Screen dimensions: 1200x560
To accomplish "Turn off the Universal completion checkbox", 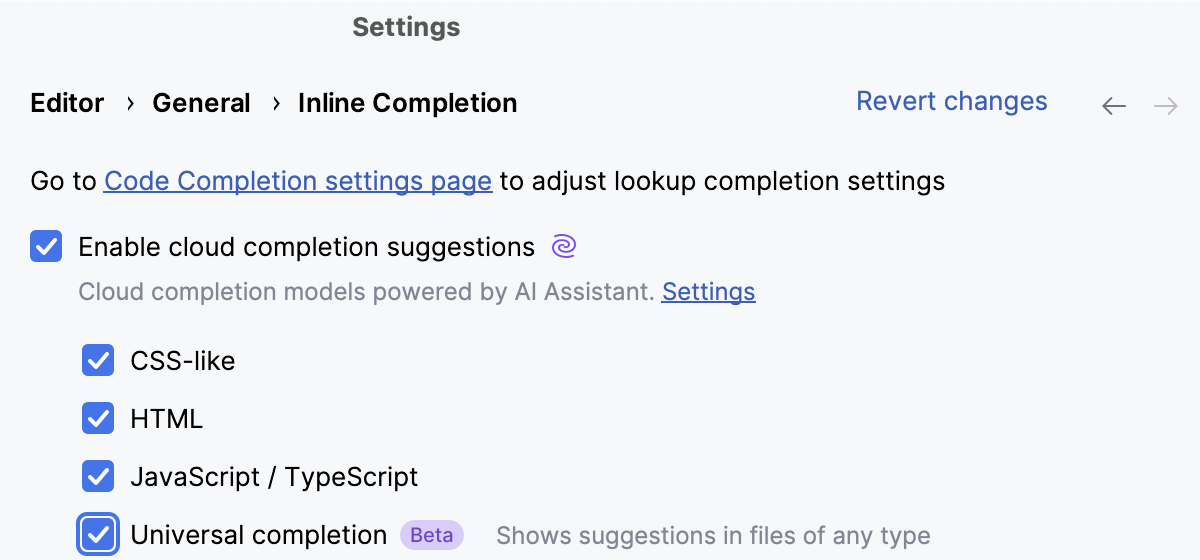I will (98, 535).
